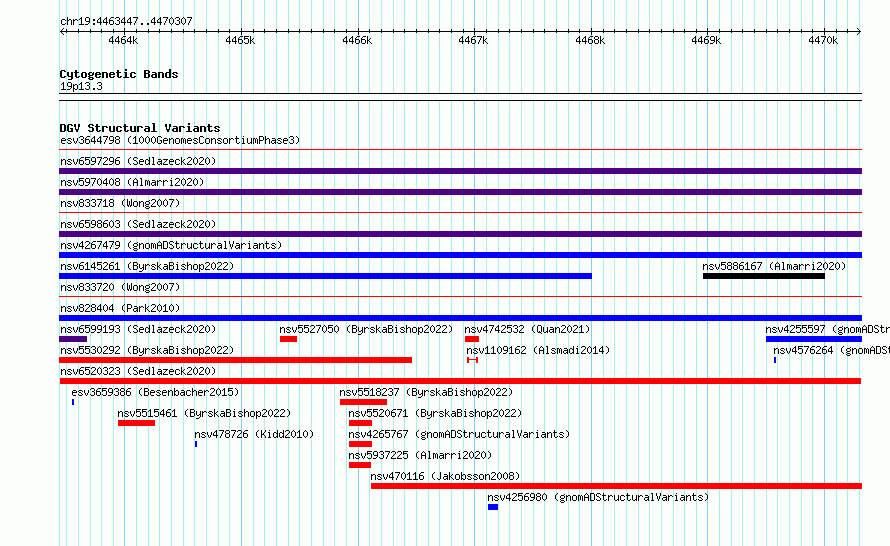This screenshot has width=890, height=546.
Task: Click the tiny blue mark under nsv478726
Action: (x=196, y=444)
